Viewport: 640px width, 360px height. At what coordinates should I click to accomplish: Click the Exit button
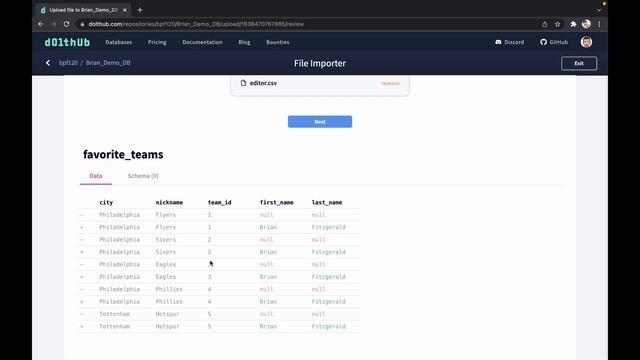point(579,63)
